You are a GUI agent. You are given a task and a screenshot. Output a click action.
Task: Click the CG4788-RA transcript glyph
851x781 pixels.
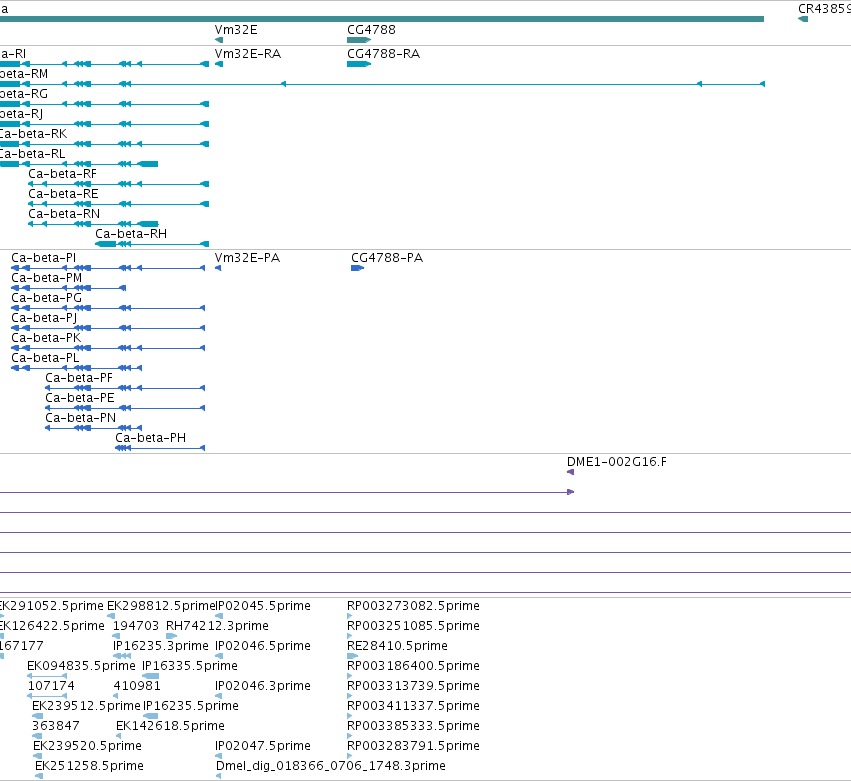(359, 64)
